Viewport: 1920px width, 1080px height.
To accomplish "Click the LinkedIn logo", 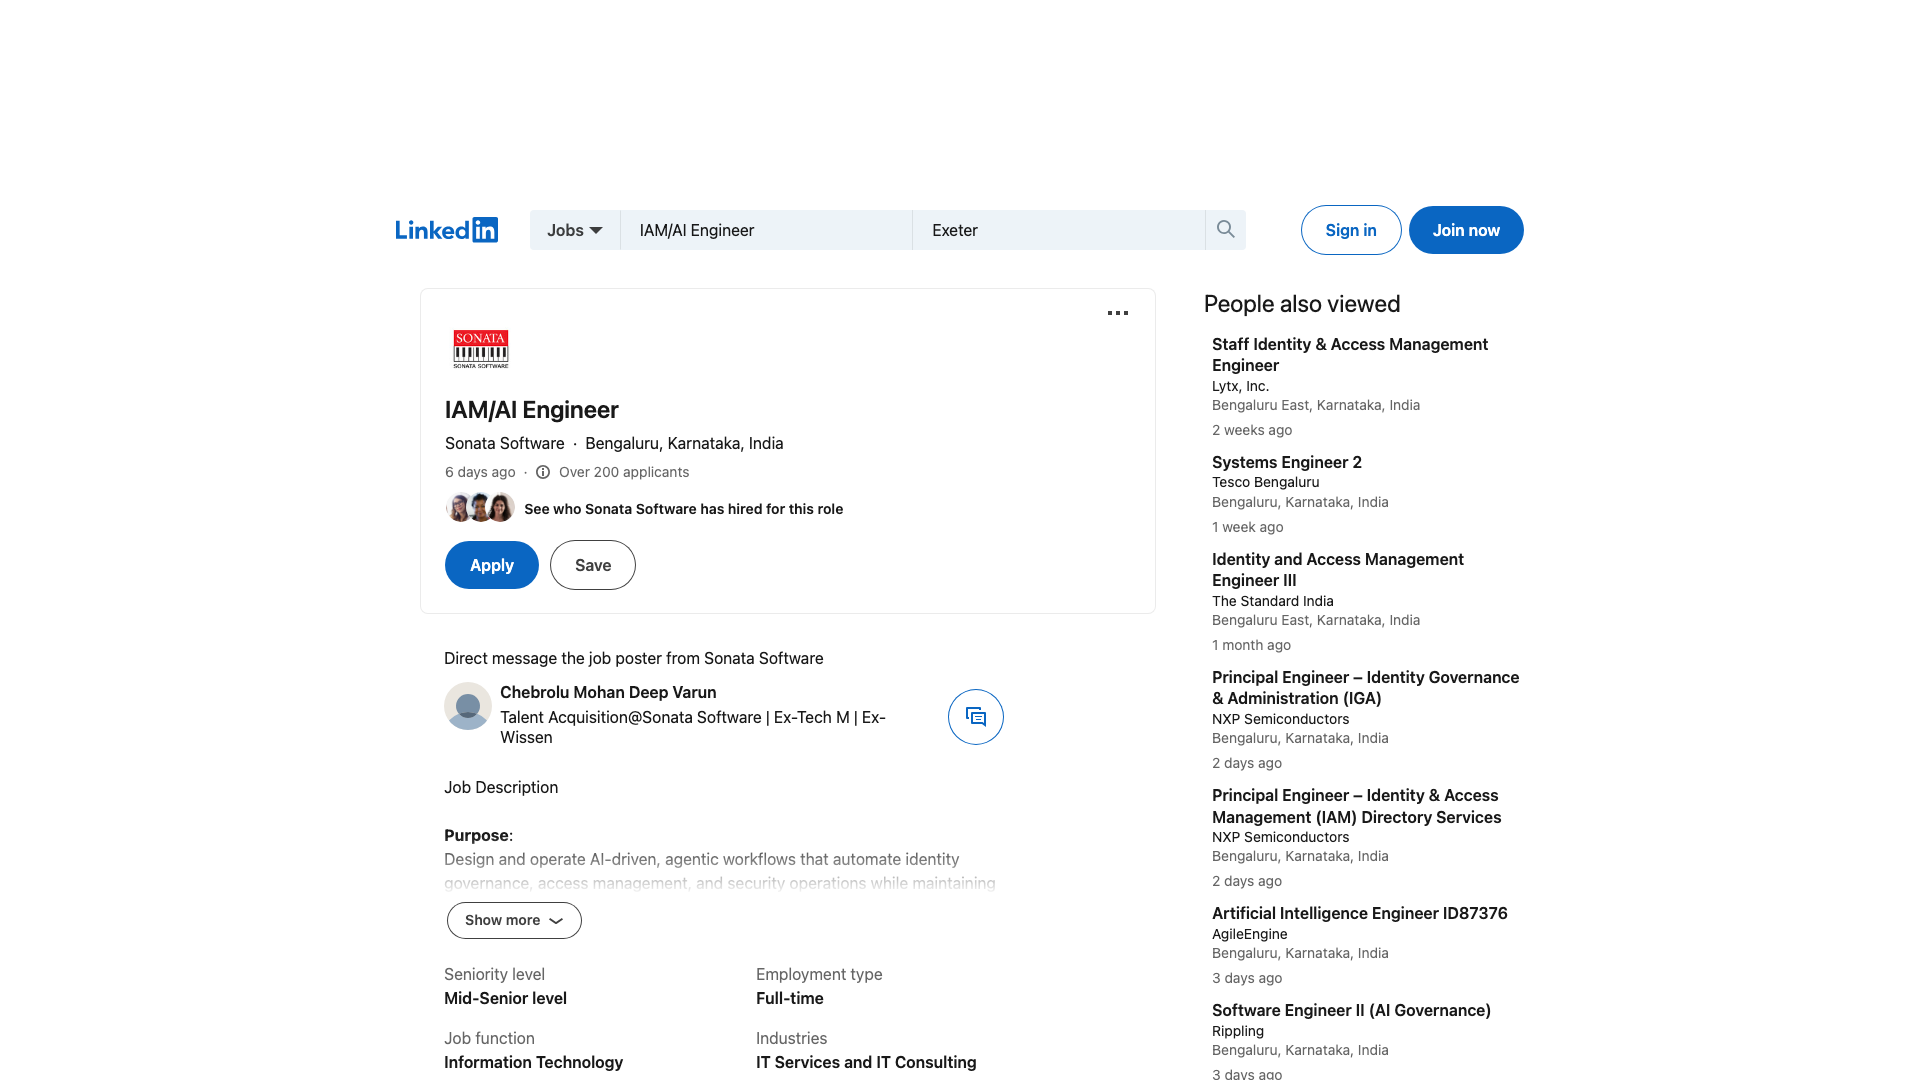I will pos(446,230).
